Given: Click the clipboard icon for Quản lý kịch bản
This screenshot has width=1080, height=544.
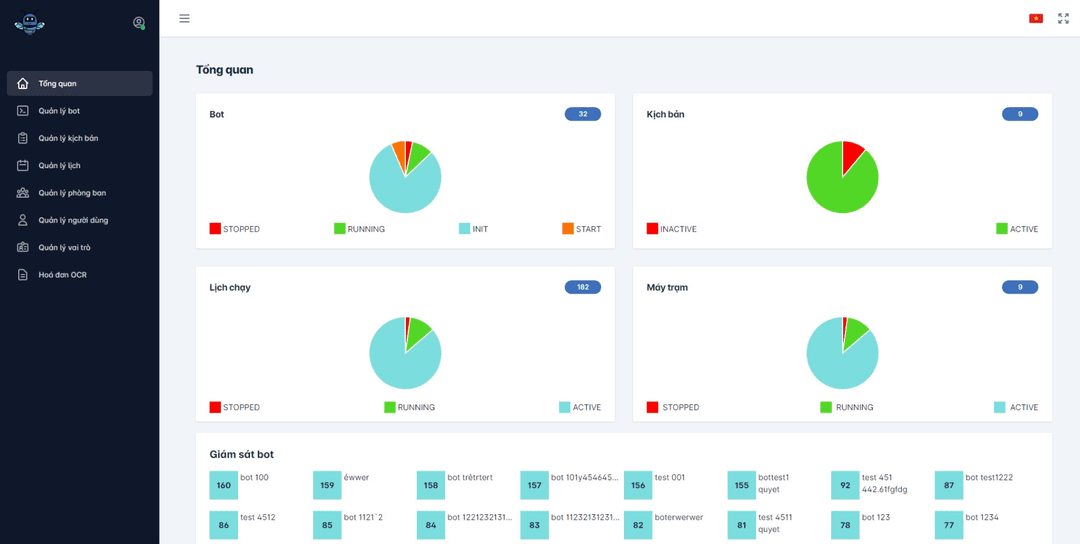Looking at the screenshot, I should tap(23, 138).
